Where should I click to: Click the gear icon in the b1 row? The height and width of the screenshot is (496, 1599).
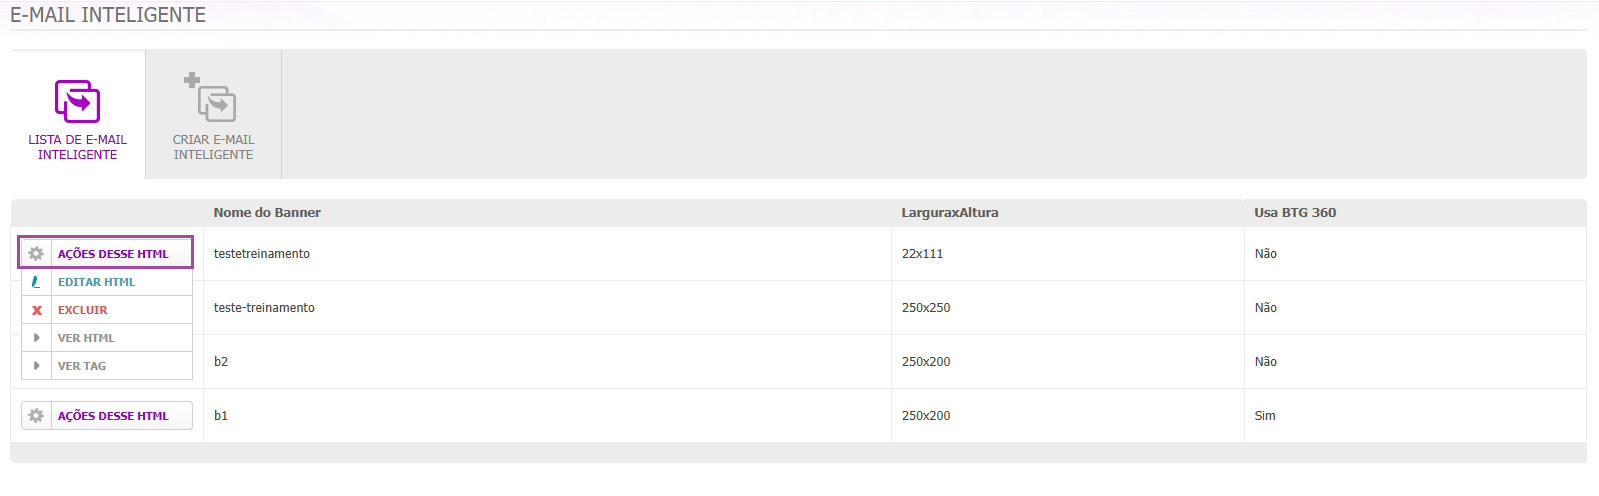pos(36,416)
